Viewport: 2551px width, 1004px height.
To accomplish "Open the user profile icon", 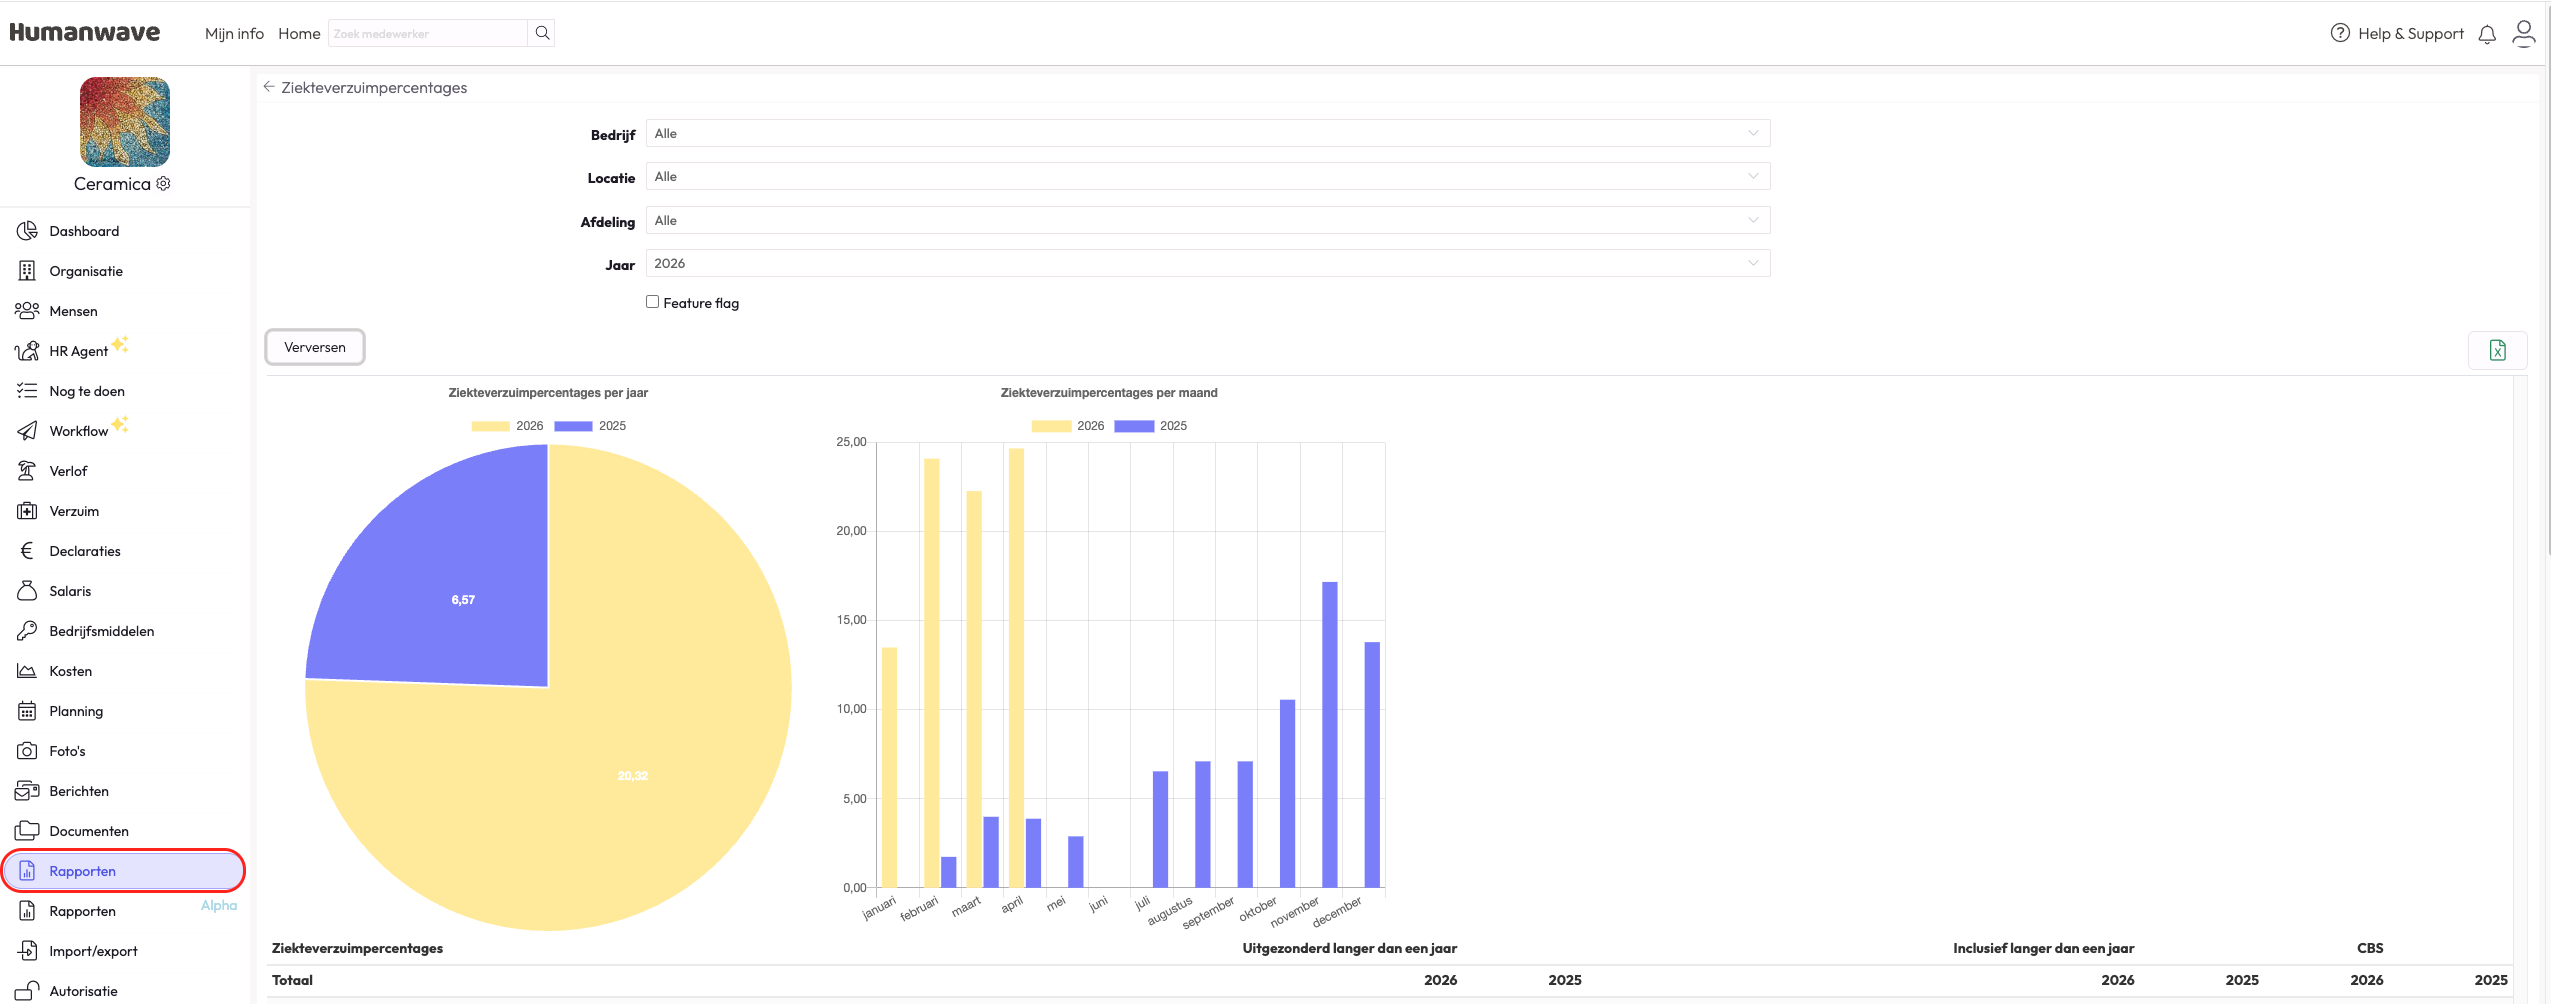I will 2524,34.
